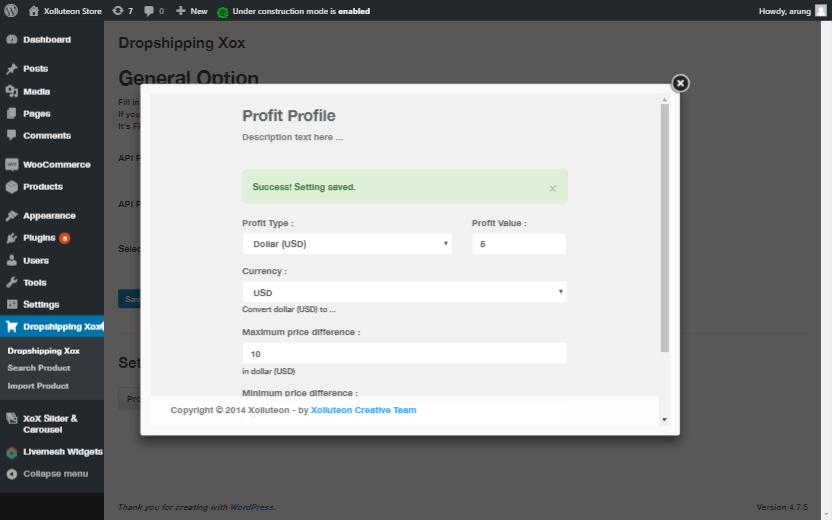Click the Products box icon

pyautogui.click(x=12, y=187)
